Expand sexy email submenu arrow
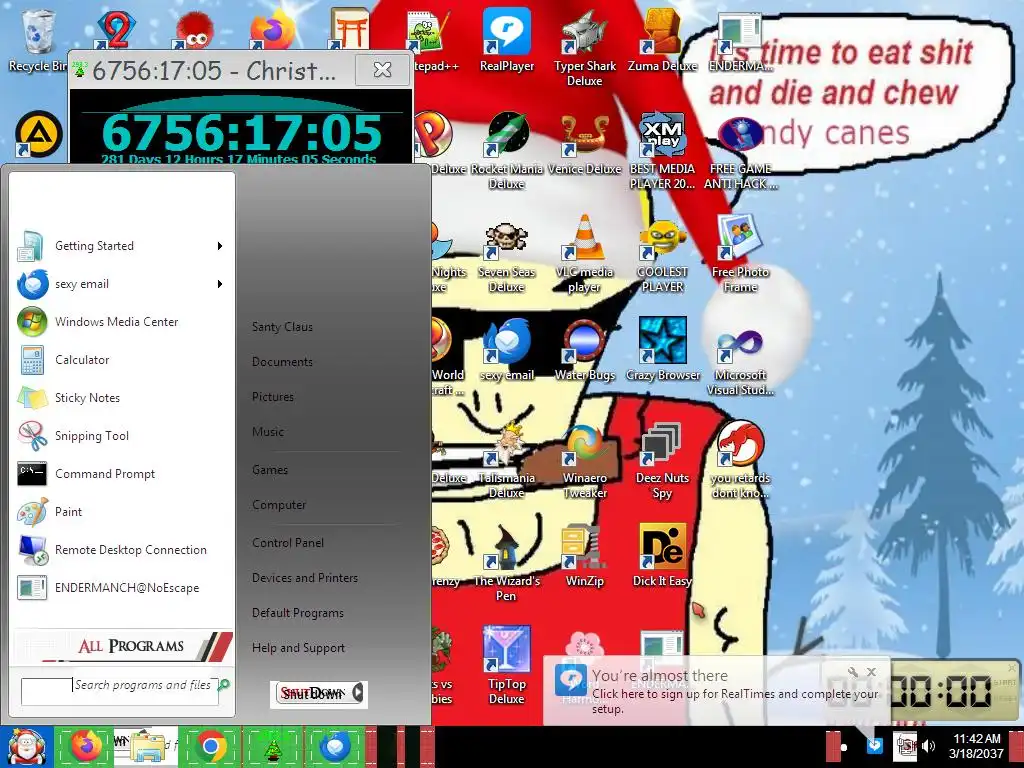 [220, 284]
